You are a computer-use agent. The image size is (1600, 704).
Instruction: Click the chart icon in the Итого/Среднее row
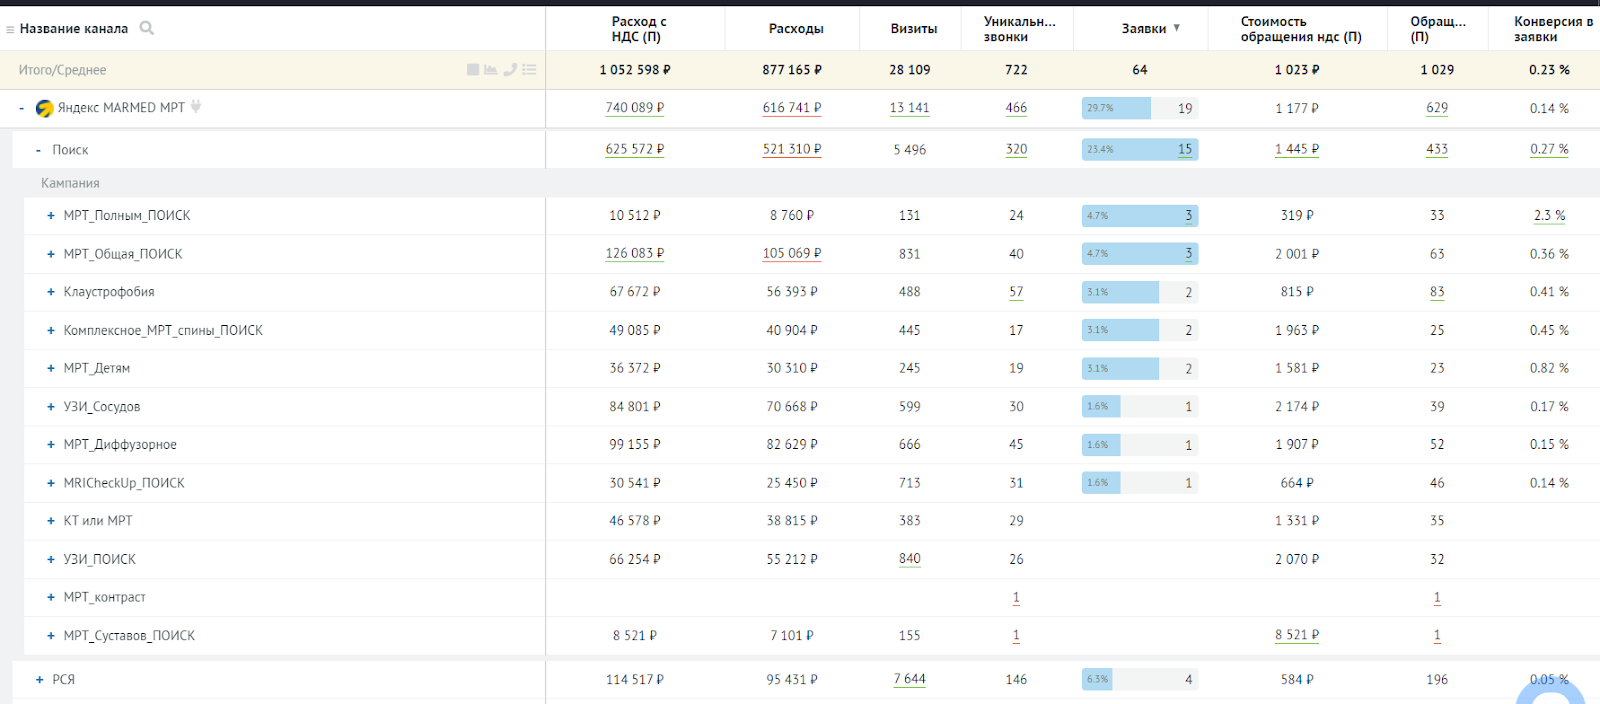(491, 69)
